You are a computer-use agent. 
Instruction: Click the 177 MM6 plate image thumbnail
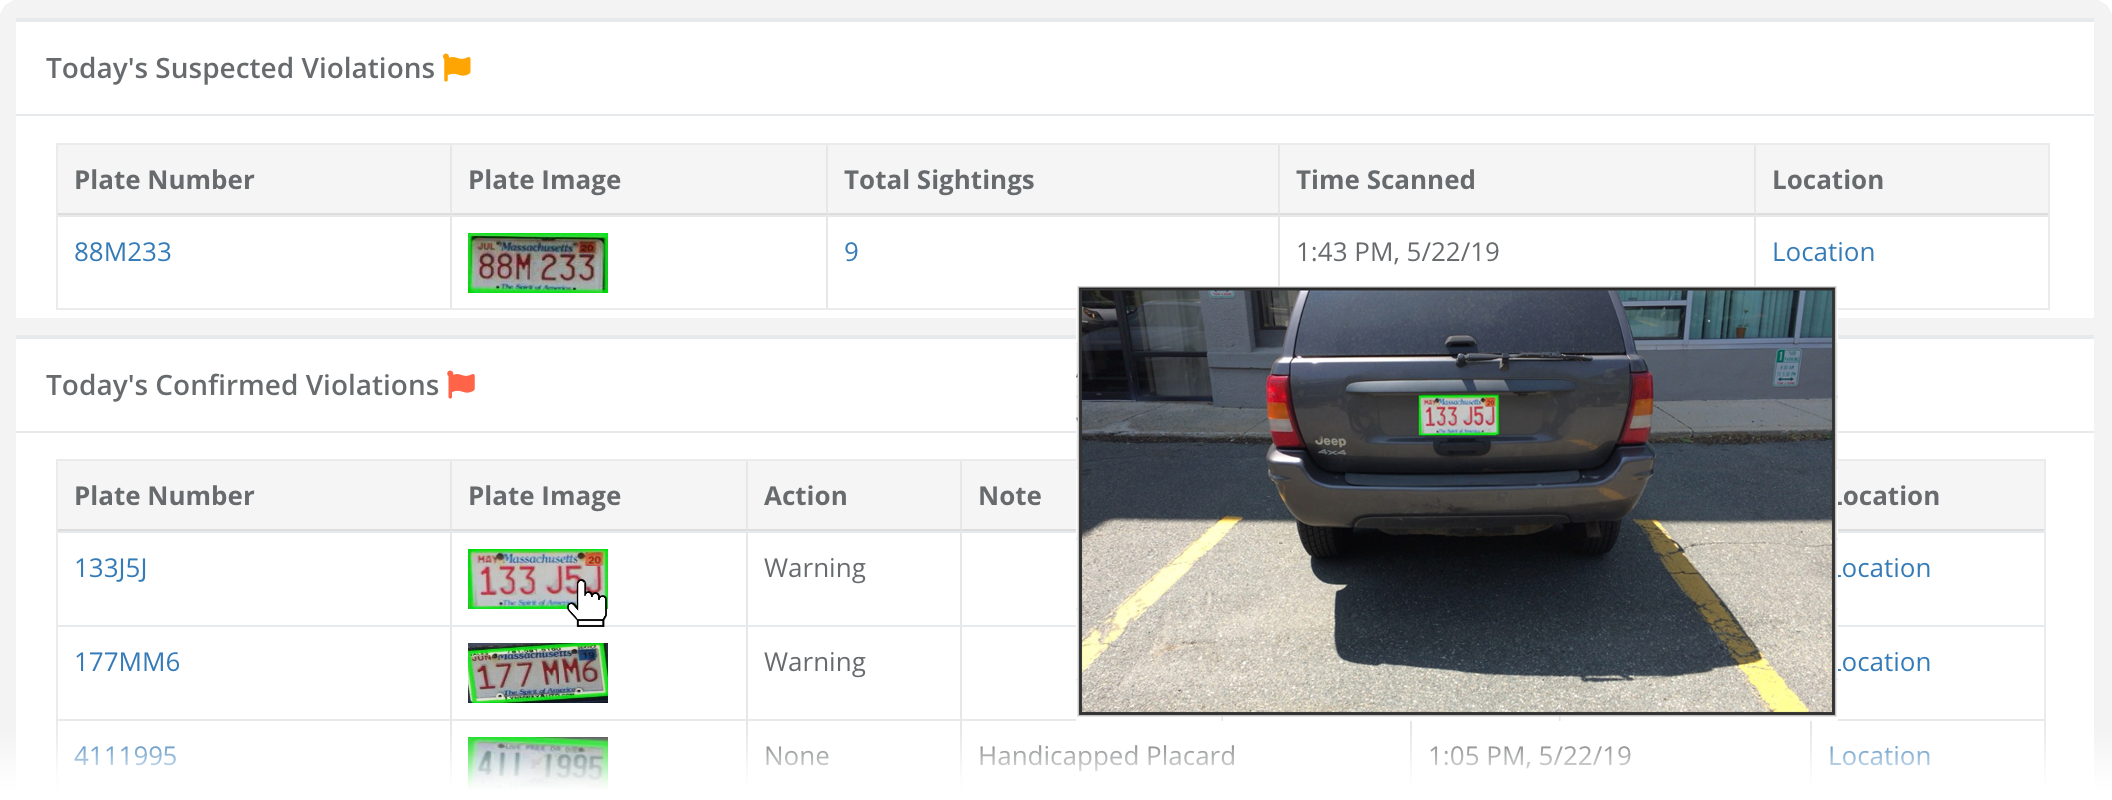point(537,673)
